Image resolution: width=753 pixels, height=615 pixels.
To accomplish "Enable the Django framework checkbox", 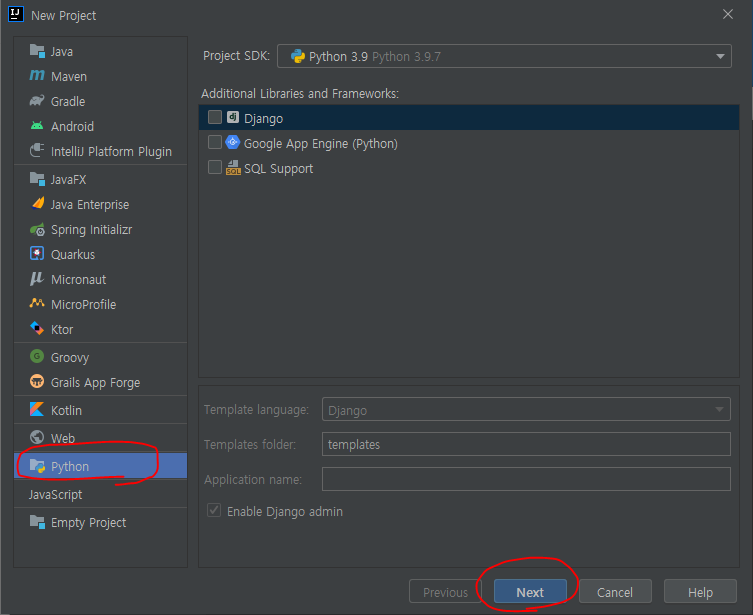I will coord(215,117).
